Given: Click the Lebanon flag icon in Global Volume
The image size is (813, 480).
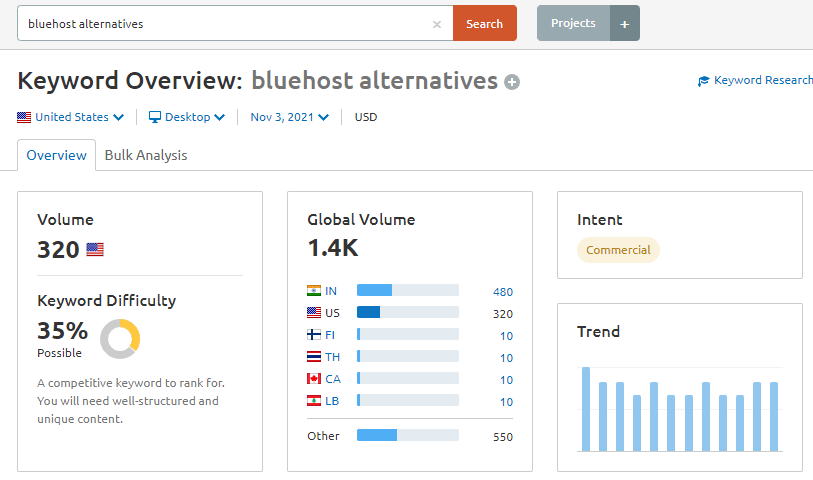Looking at the screenshot, I should click(x=314, y=401).
